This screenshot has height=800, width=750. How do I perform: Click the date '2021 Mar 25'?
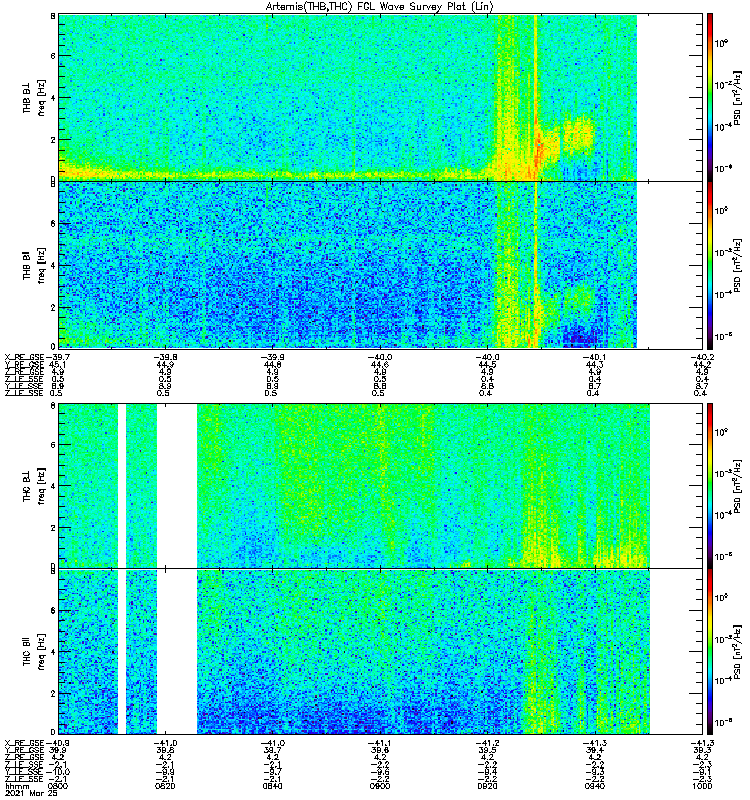tap(31, 793)
